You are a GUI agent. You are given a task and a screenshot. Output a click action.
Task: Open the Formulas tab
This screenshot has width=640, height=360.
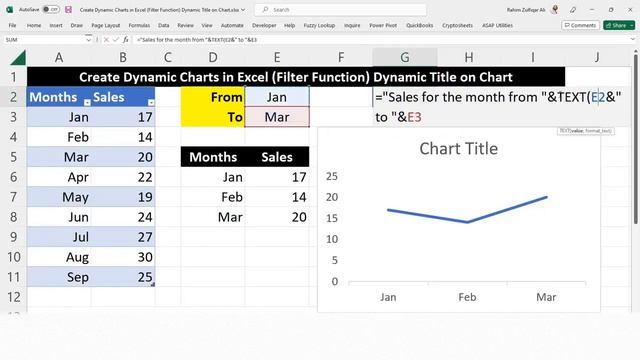[x=139, y=25]
